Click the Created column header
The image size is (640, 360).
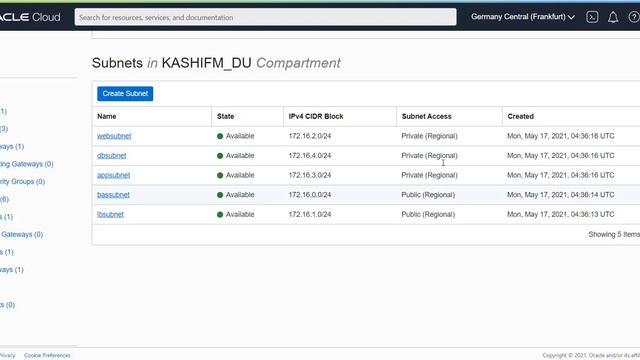point(520,116)
